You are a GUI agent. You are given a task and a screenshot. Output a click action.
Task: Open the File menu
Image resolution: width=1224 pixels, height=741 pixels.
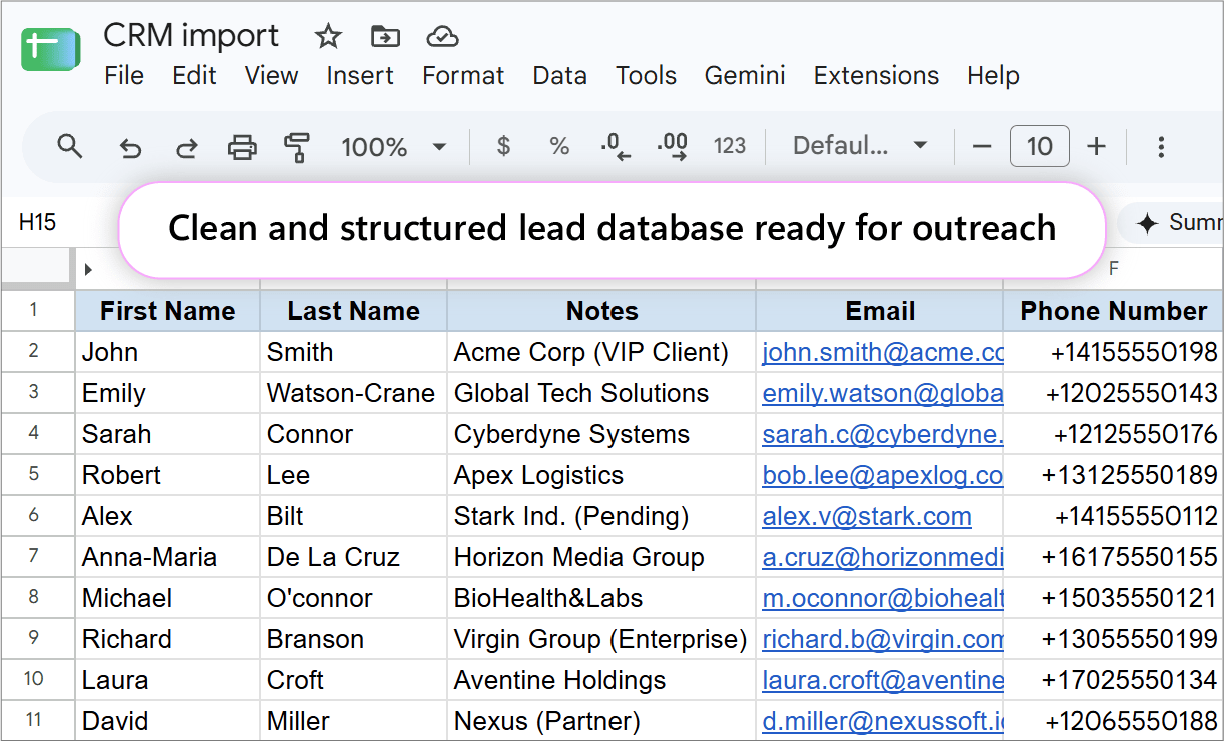[x=124, y=76]
